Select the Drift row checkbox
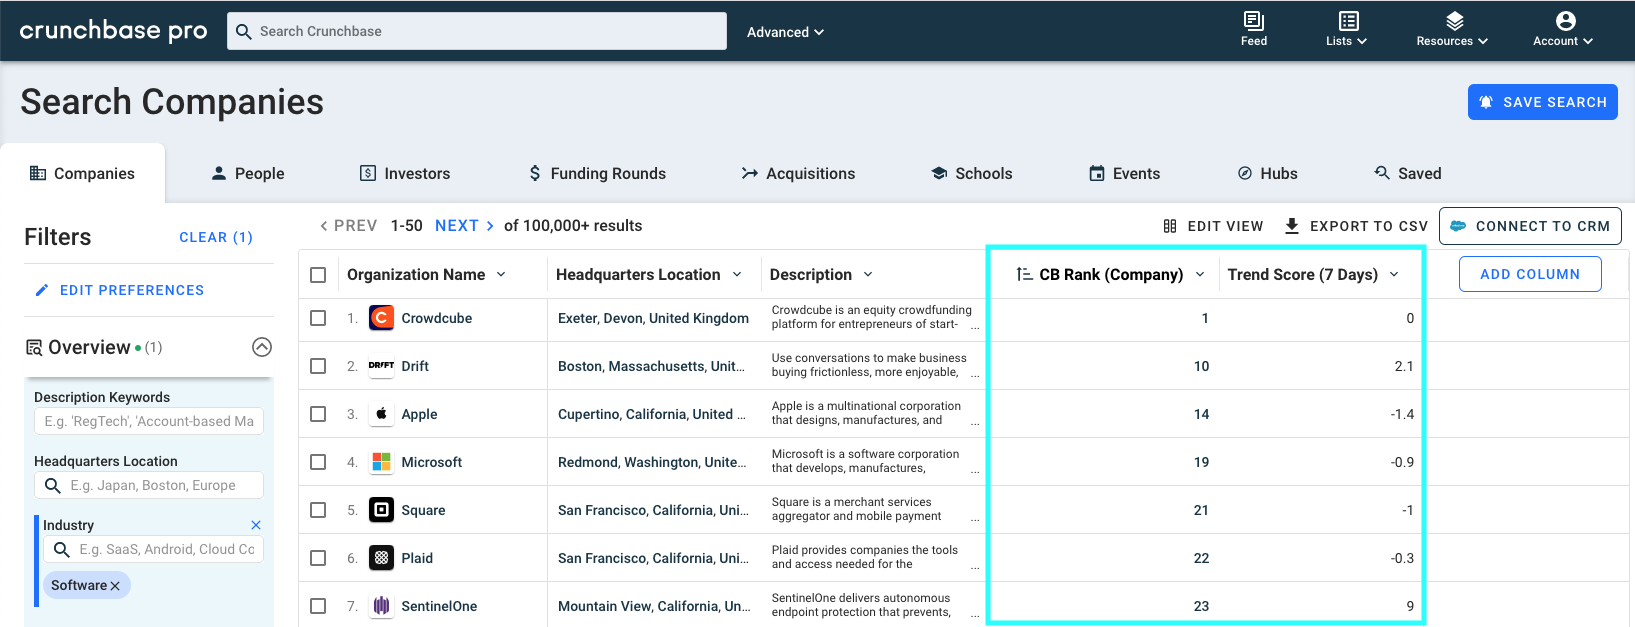 tap(318, 366)
